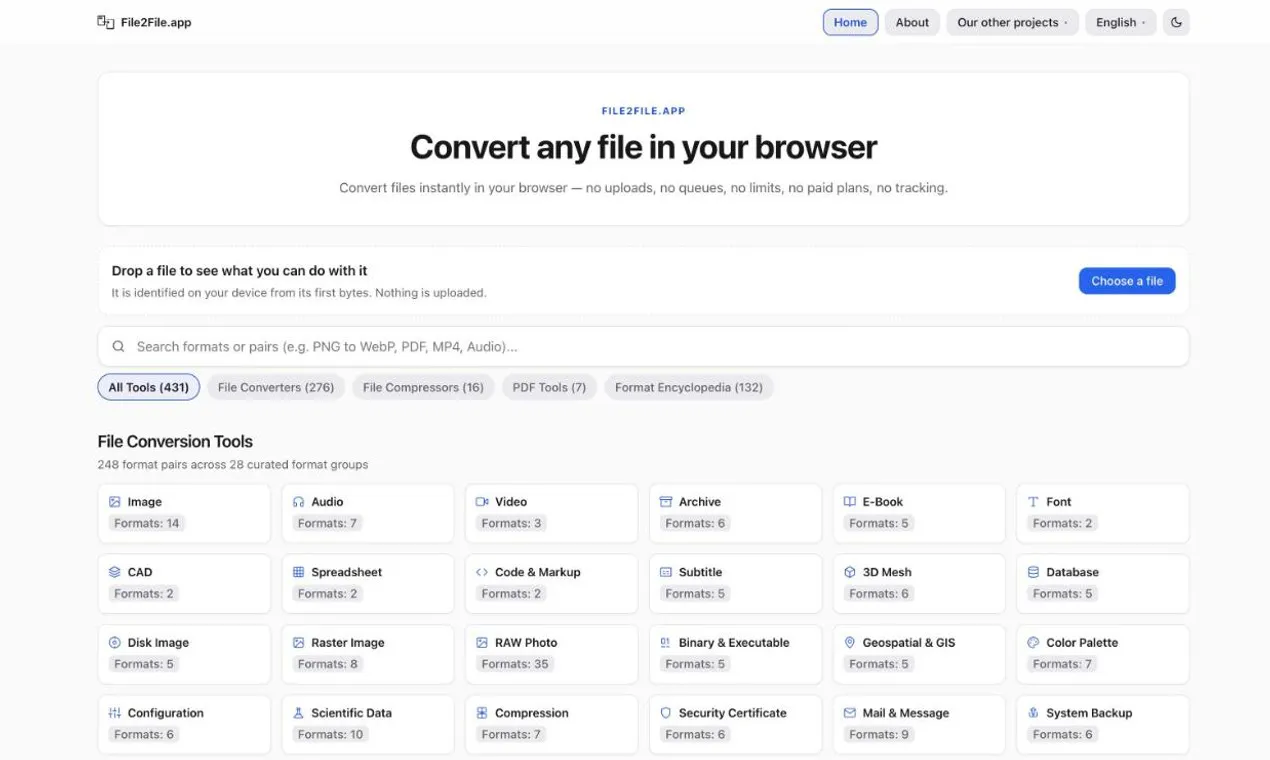Click the Scientific Data Formats: 10 badge
Viewport: 1270px width, 760px height.
331,734
